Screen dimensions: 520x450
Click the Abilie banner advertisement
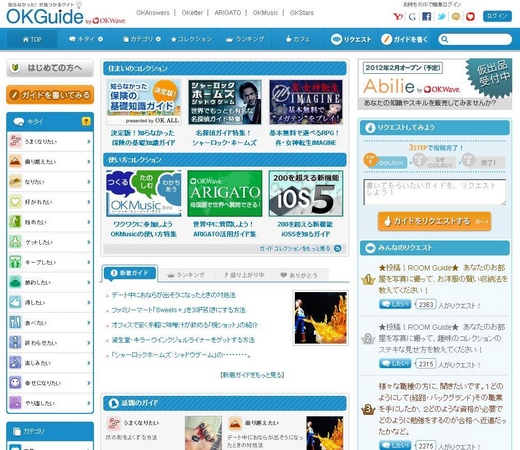coord(435,84)
